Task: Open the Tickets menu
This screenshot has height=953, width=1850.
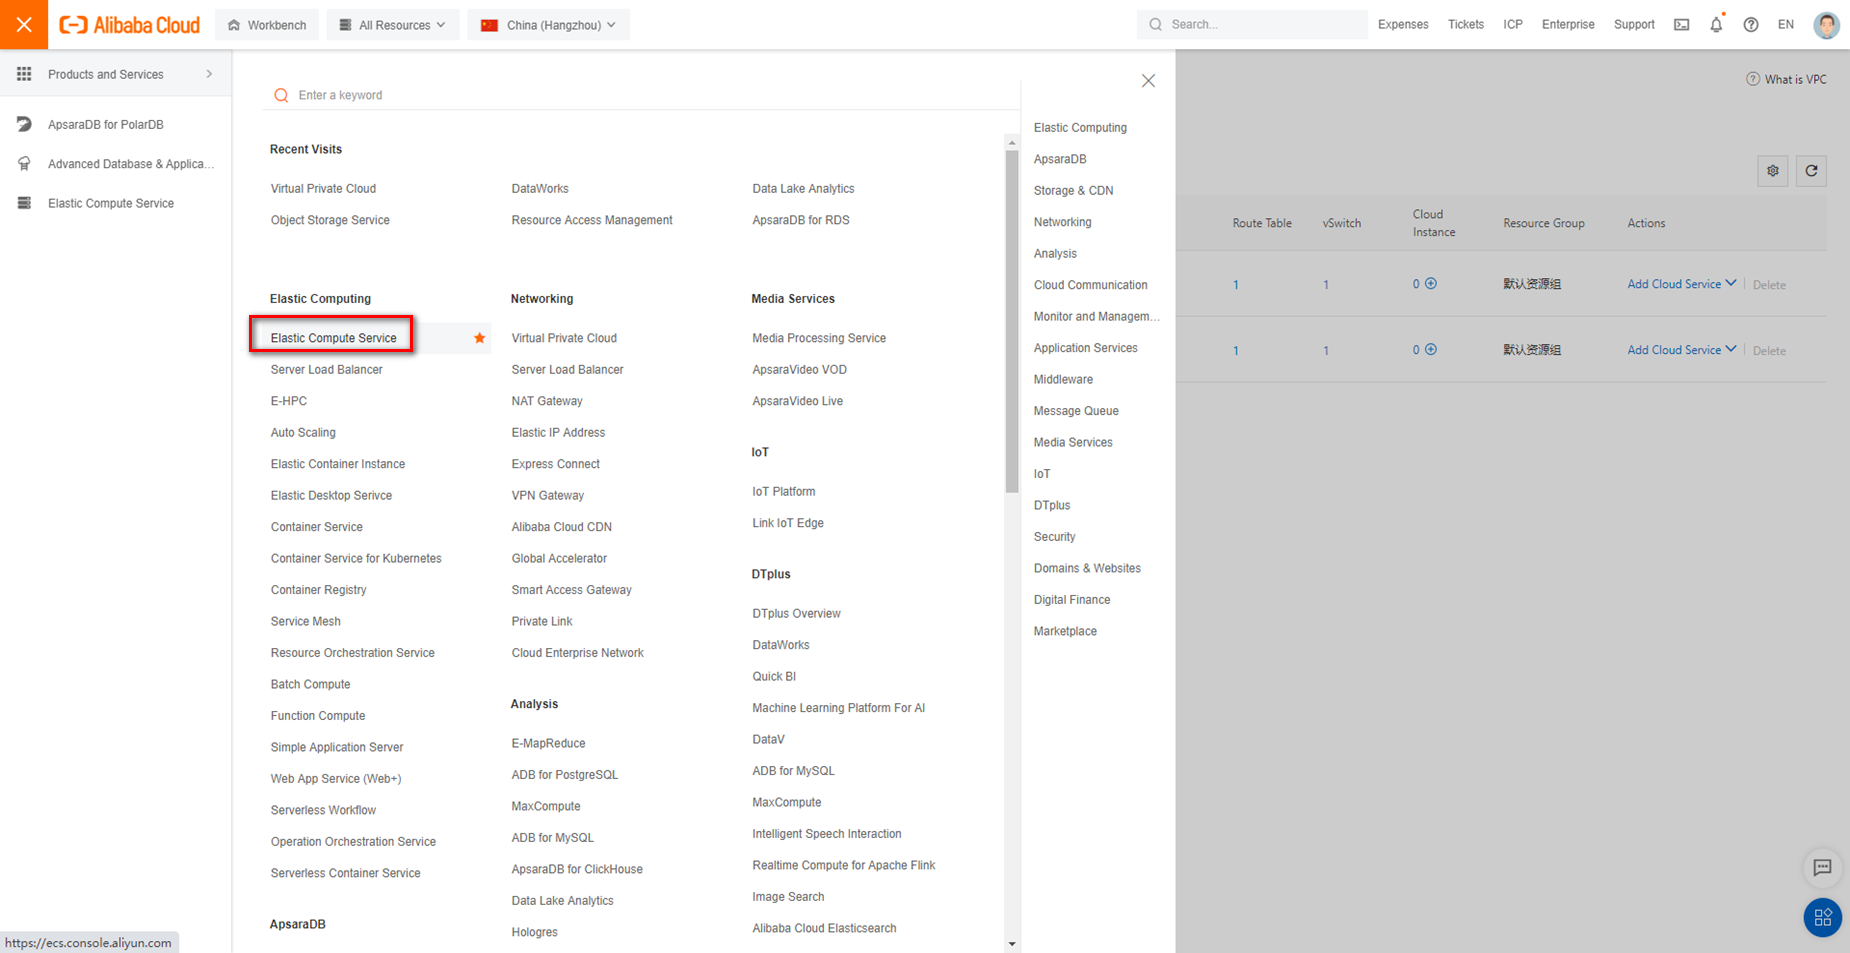Action: point(1466,25)
